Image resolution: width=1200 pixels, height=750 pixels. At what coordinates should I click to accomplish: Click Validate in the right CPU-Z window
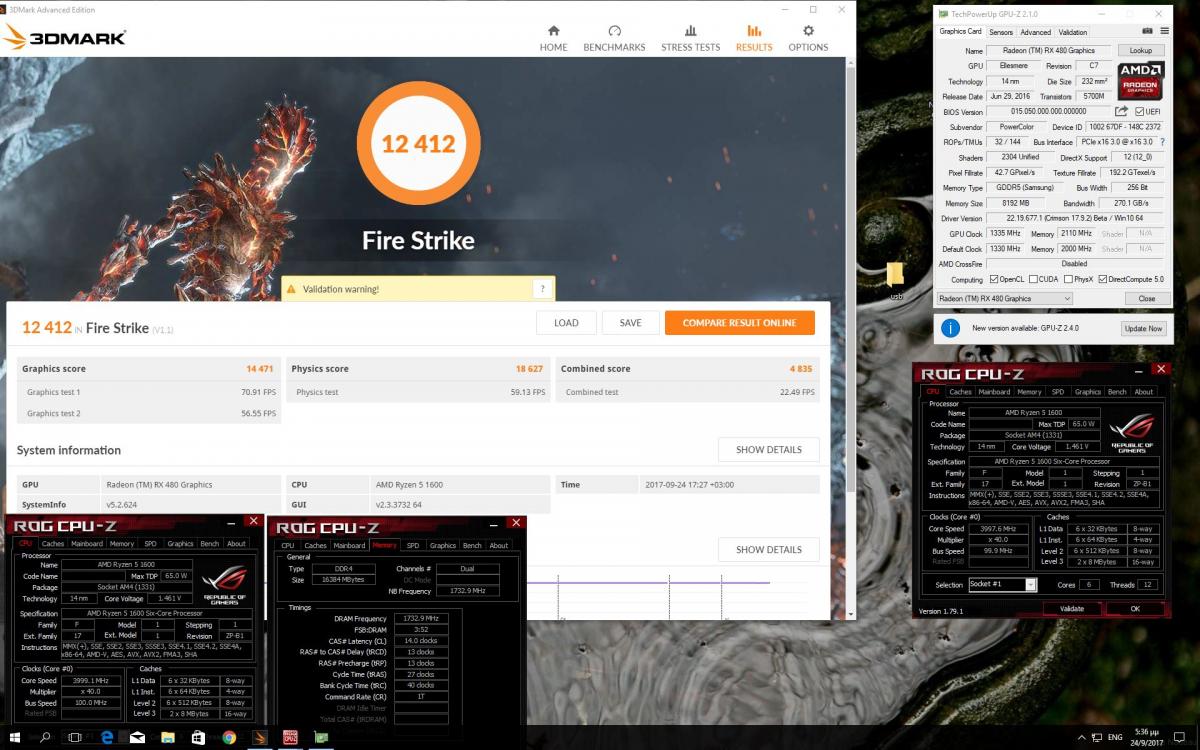point(1071,608)
